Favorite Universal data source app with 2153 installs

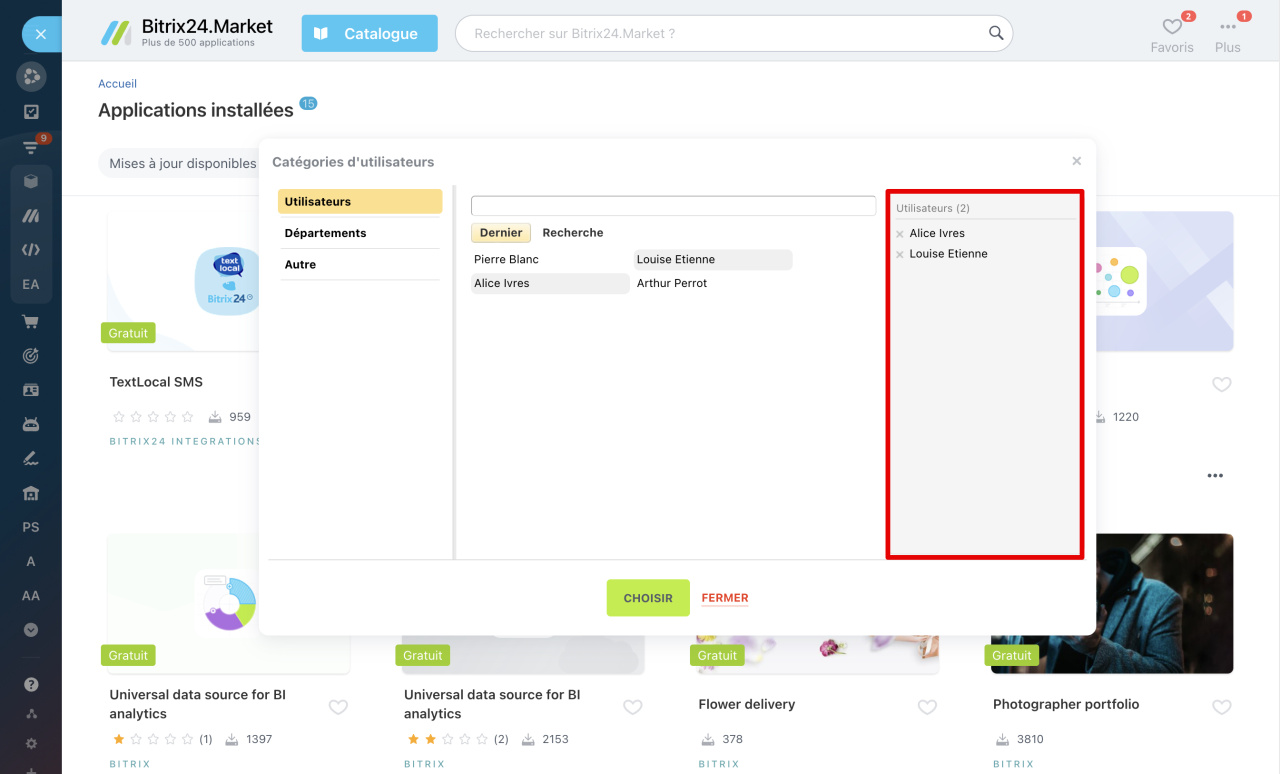[633, 707]
